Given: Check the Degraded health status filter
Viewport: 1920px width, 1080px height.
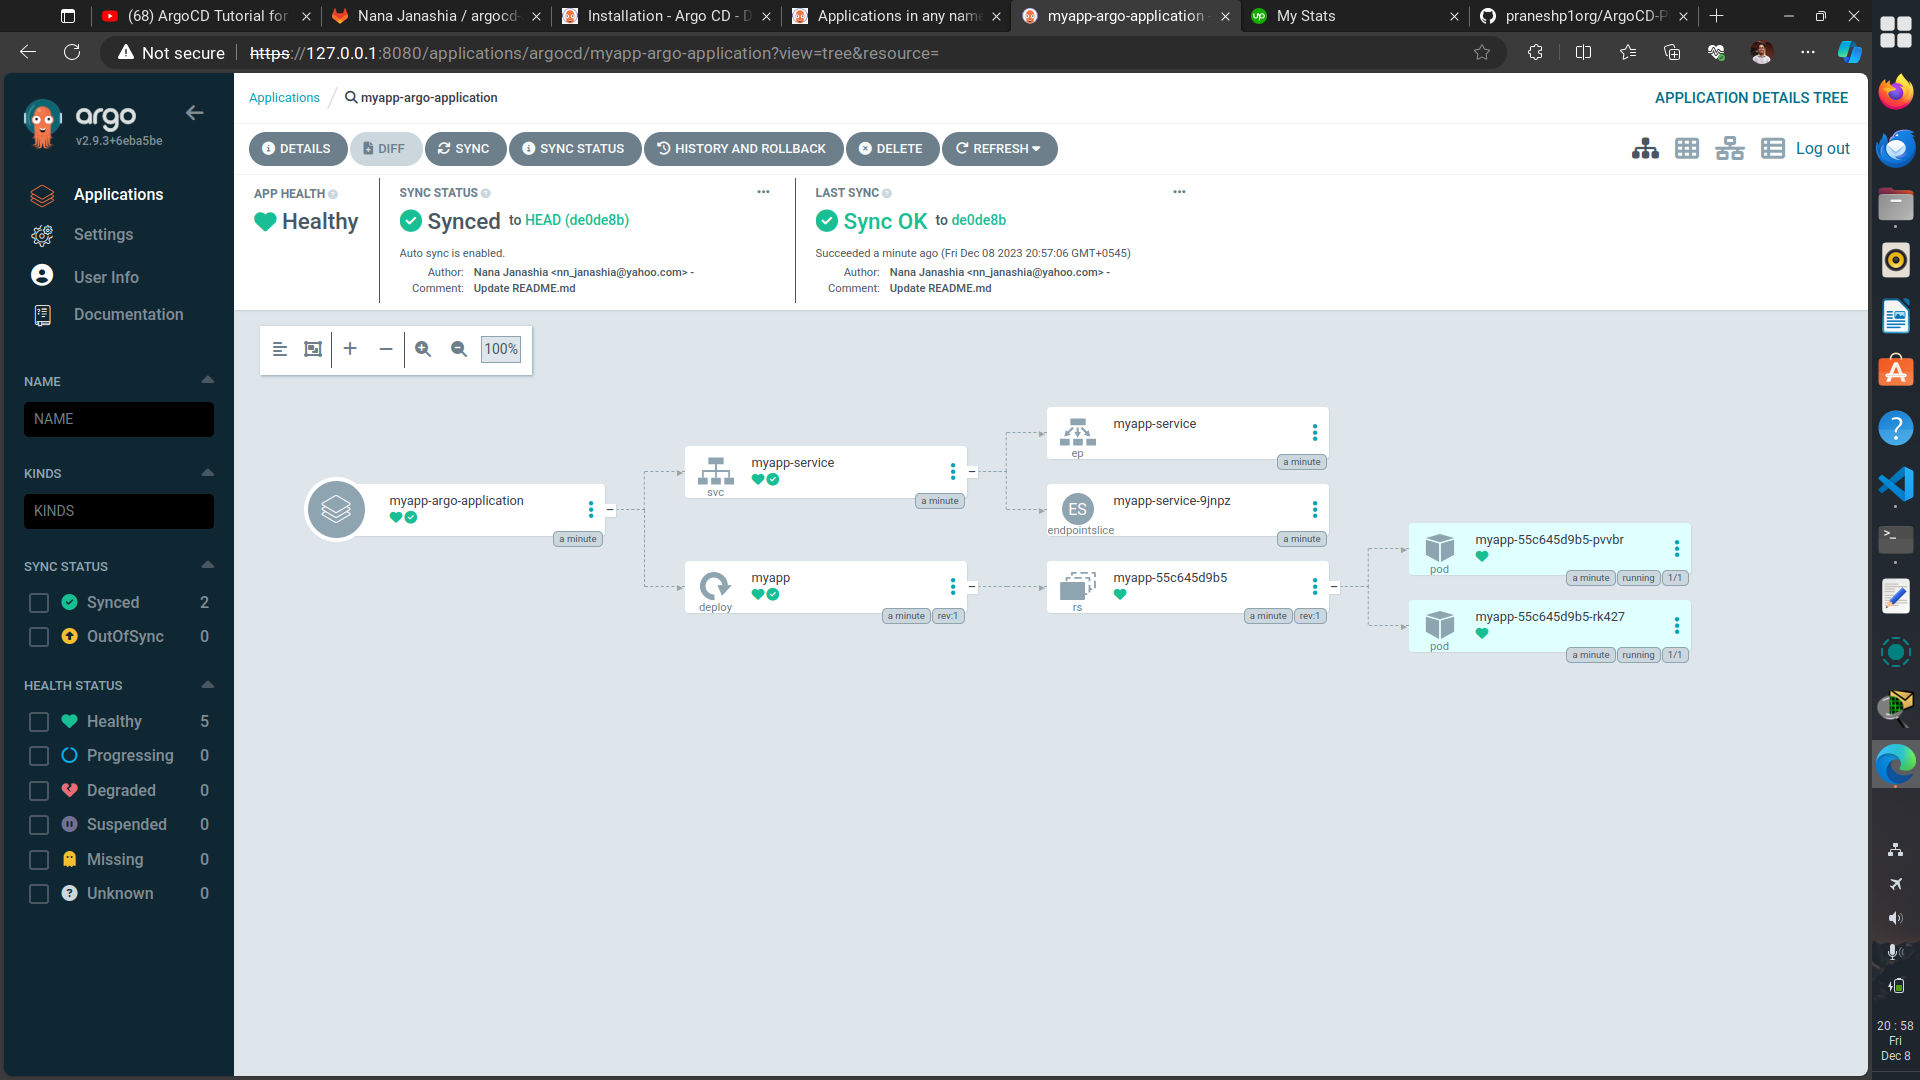Looking at the screenshot, I should pyautogui.click(x=39, y=791).
